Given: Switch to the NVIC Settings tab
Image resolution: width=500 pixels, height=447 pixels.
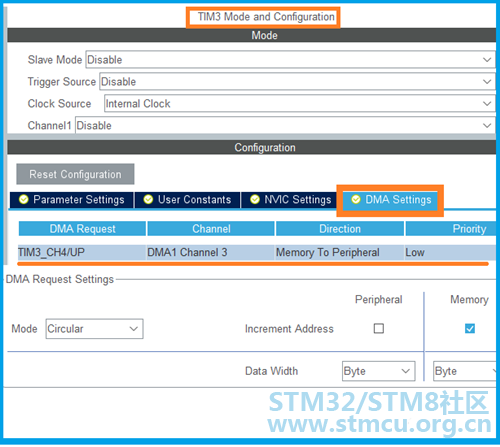Looking at the screenshot, I should pos(289,200).
